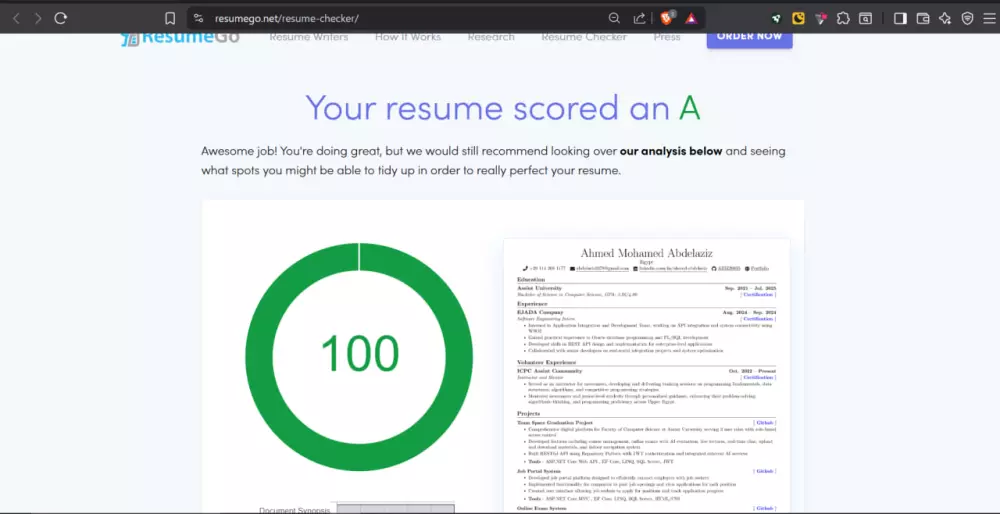Bookmark this page with the bookmark icon
1000x514 pixels.
(x=170, y=18)
